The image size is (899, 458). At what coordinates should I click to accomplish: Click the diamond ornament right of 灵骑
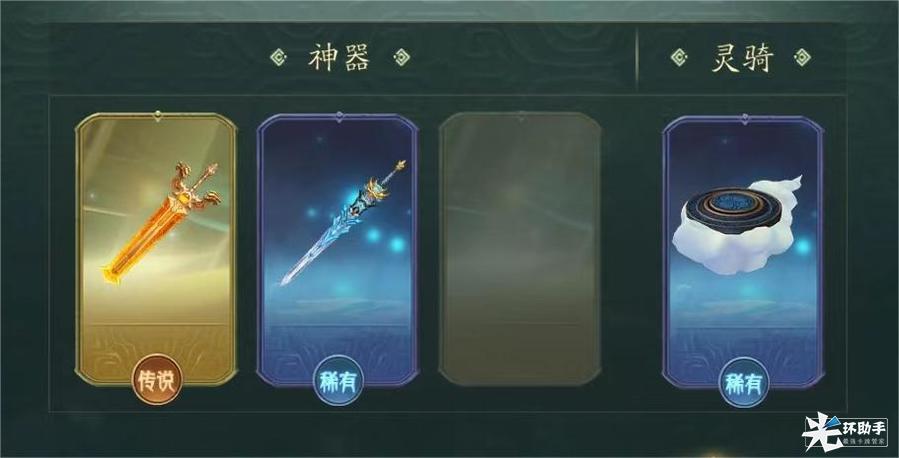coord(802,57)
